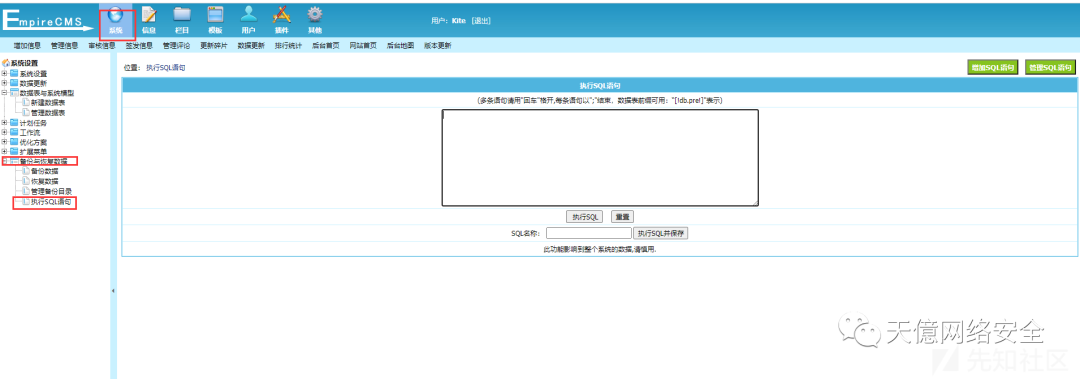Image resolution: width=1080 pixels, height=379 pixels.
Task: Open 管理信息 in the shortcut menu bar
Action: tap(65, 46)
